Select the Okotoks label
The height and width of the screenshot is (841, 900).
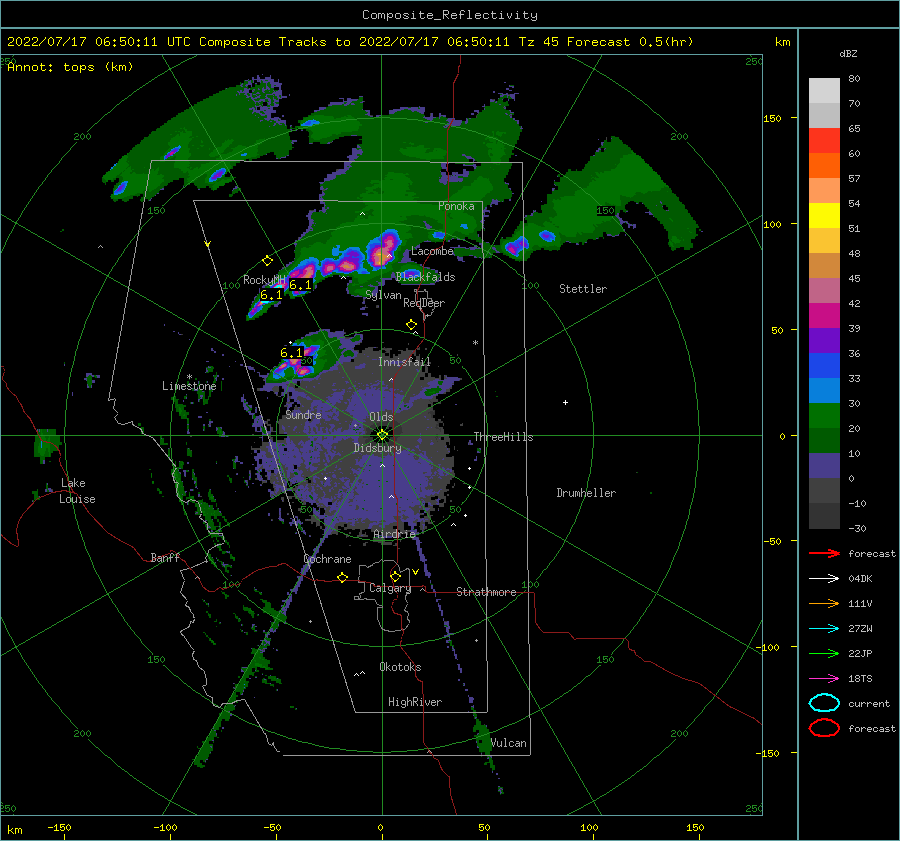[x=400, y=666]
